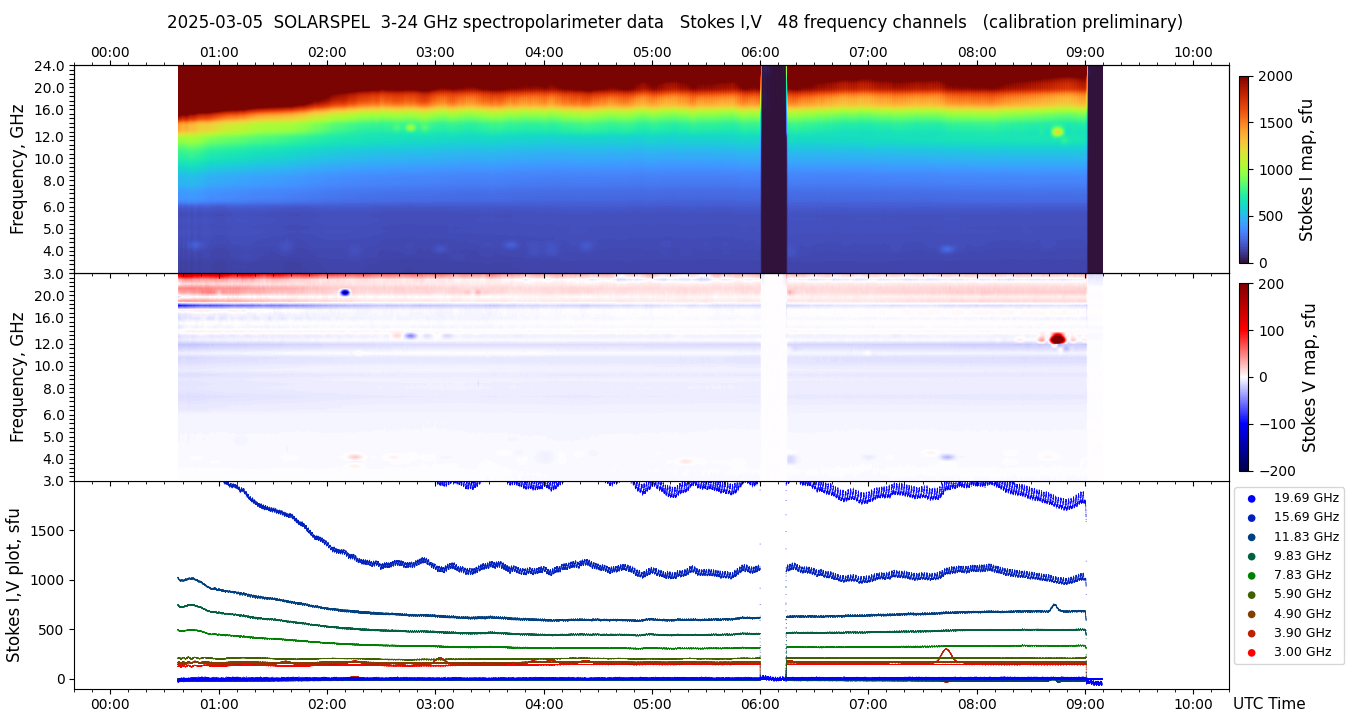Image resolution: width=1350 pixels, height=725 pixels.
Task: Click the Stokes I,V plot y-axis label
Action: pyautogui.click(x=14, y=585)
